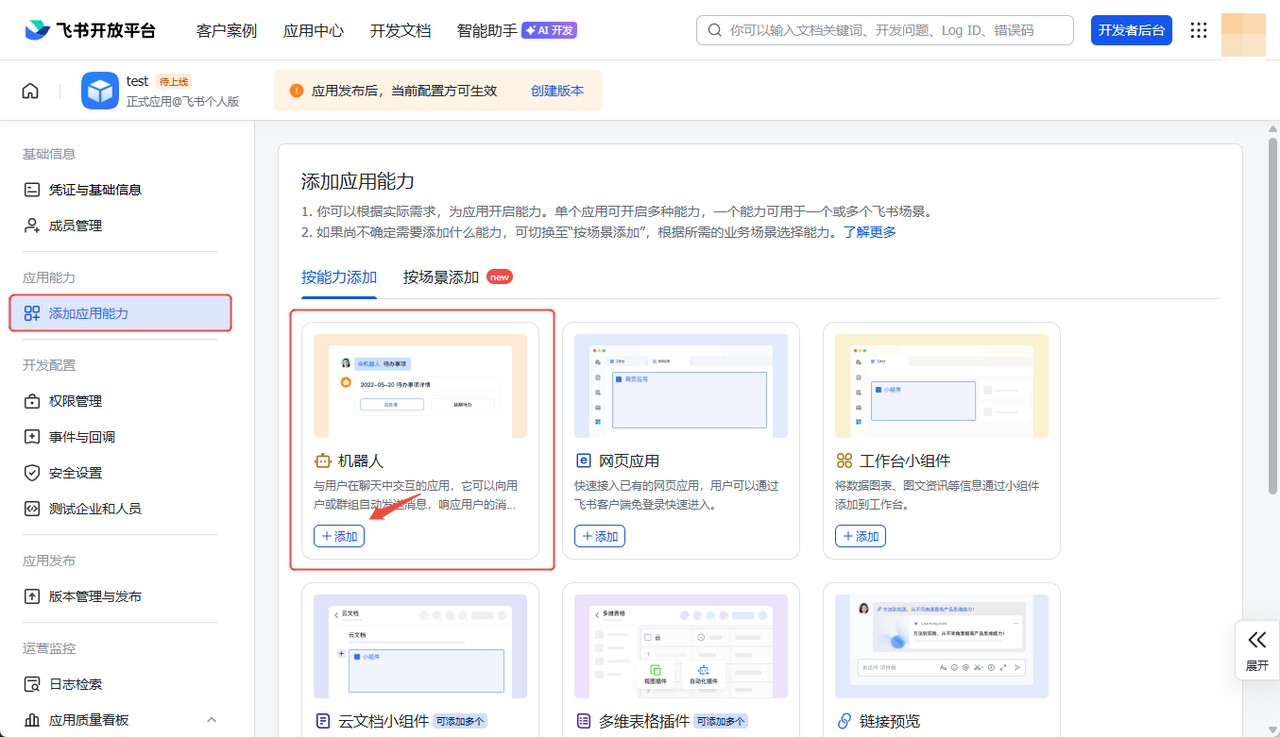Screen dimensions: 1280x737
Task: Open 开发文档 in the top navigation
Action: 400,30
